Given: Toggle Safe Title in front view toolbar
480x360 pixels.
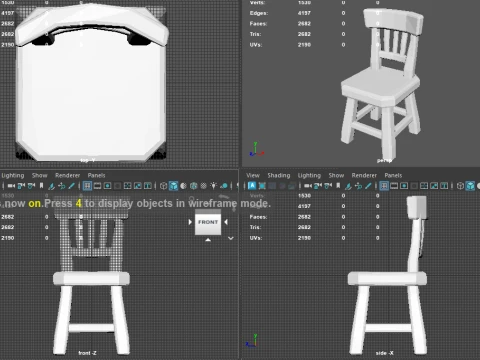Looking at the screenshot, I should 147,186.
